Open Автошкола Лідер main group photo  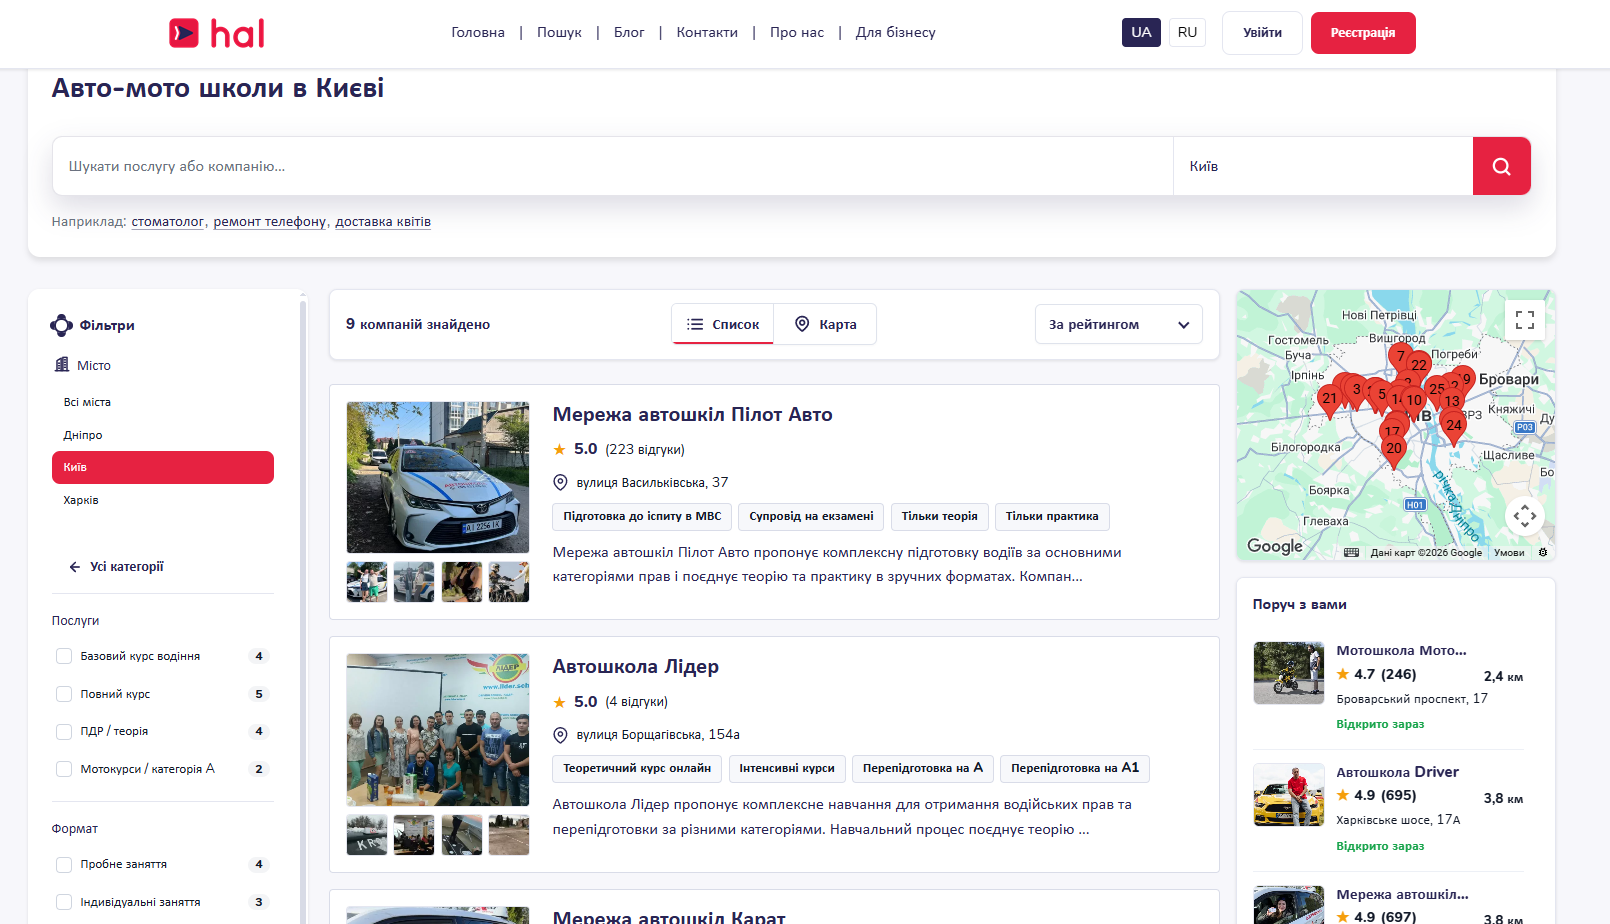(x=438, y=730)
